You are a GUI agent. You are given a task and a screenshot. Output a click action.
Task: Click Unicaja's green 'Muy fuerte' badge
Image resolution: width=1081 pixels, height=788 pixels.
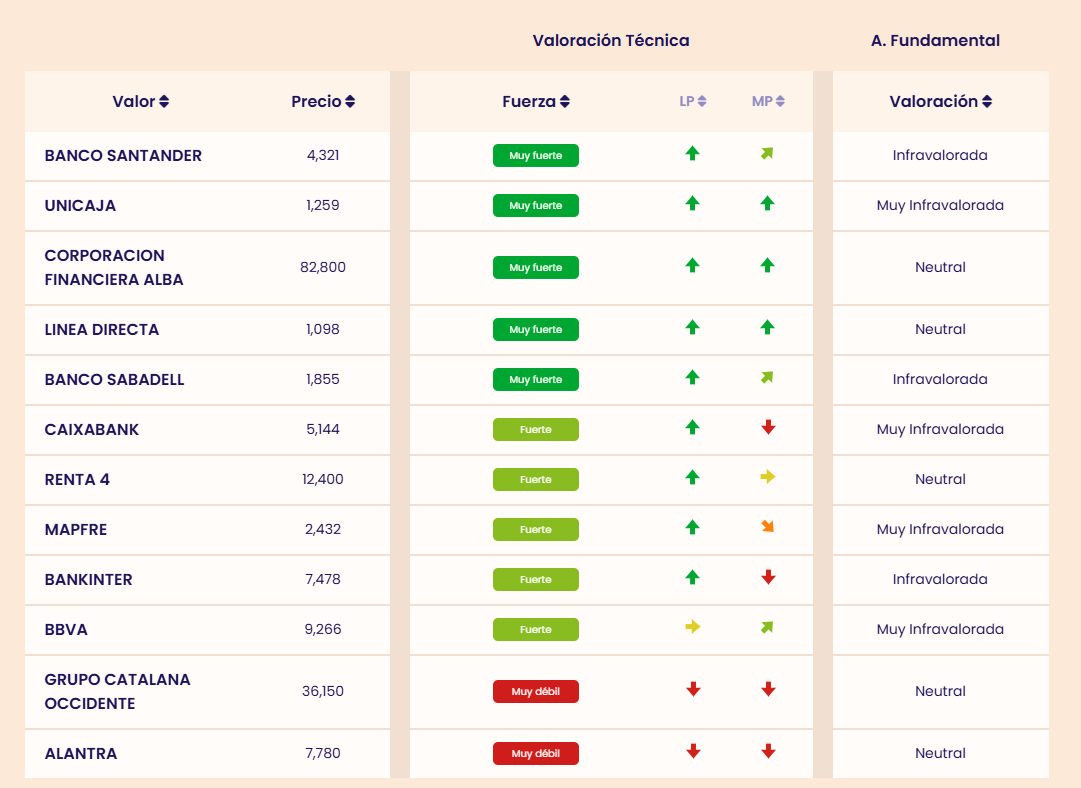tap(536, 206)
